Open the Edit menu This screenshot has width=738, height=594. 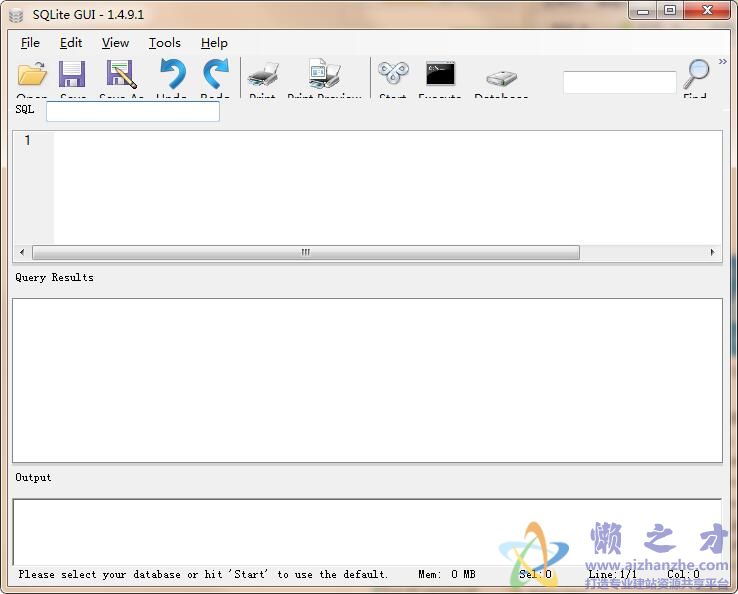pos(71,43)
